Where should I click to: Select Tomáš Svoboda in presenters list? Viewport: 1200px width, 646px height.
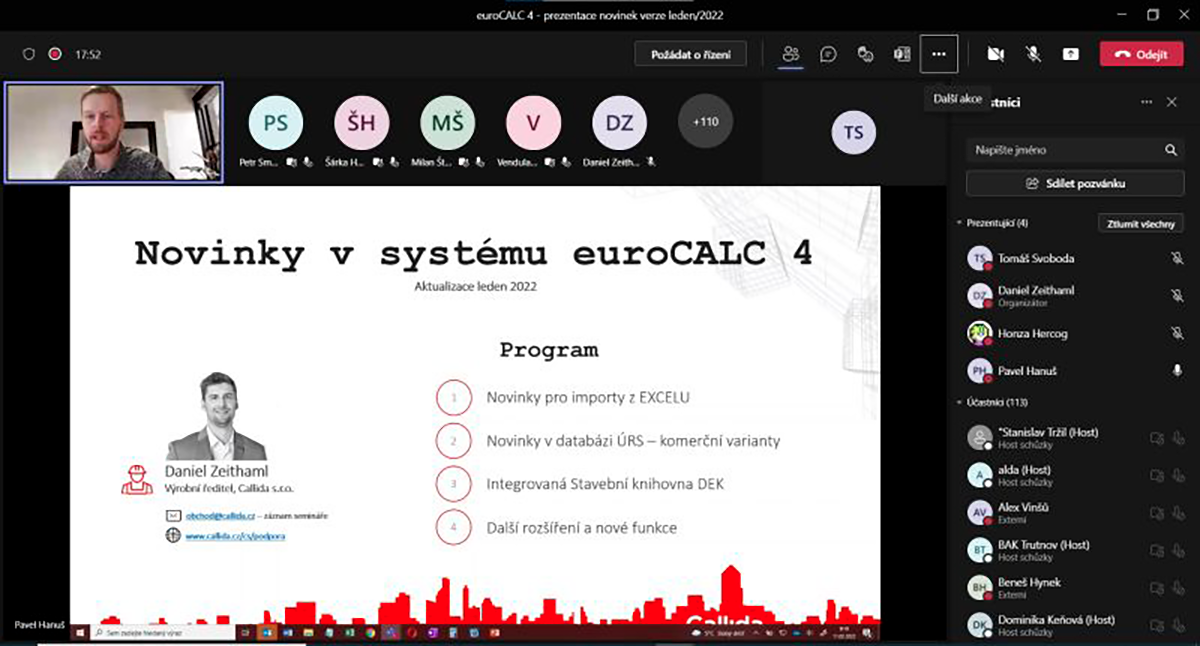click(x=1075, y=258)
